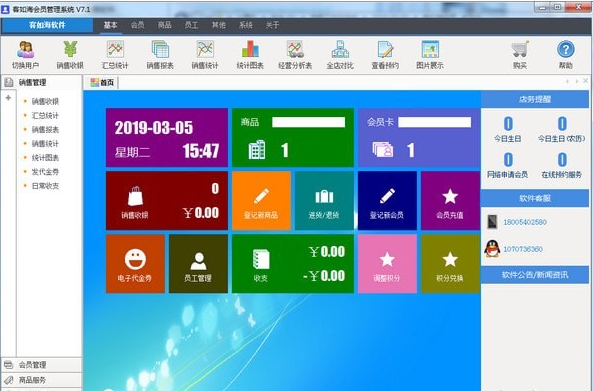593x391 pixels.
Task: Click the QQ penguin icon
Action: (492, 249)
